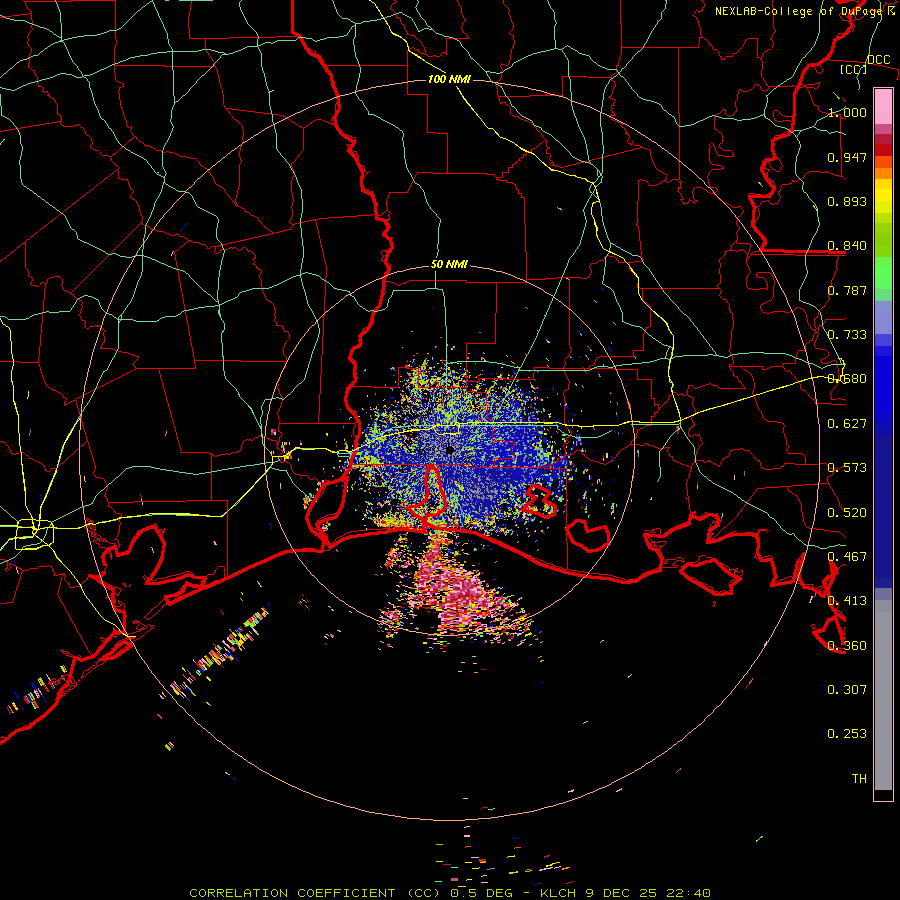The image size is (900, 900).
Task: Click the 9 DEC 25 date in caption
Action: (620, 893)
